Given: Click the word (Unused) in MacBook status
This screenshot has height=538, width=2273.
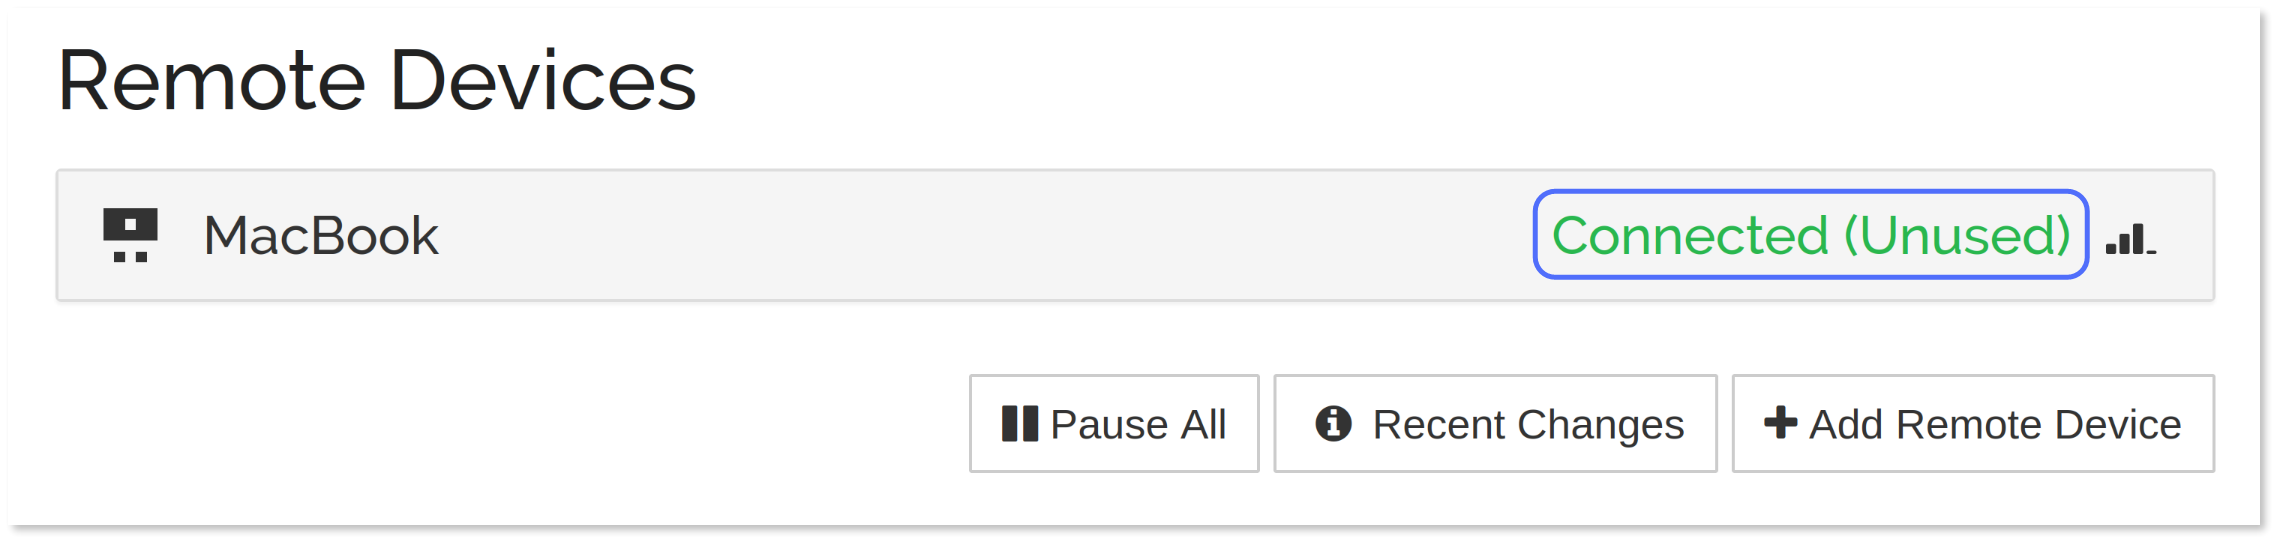Looking at the screenshot, I should coord(1957,236).
